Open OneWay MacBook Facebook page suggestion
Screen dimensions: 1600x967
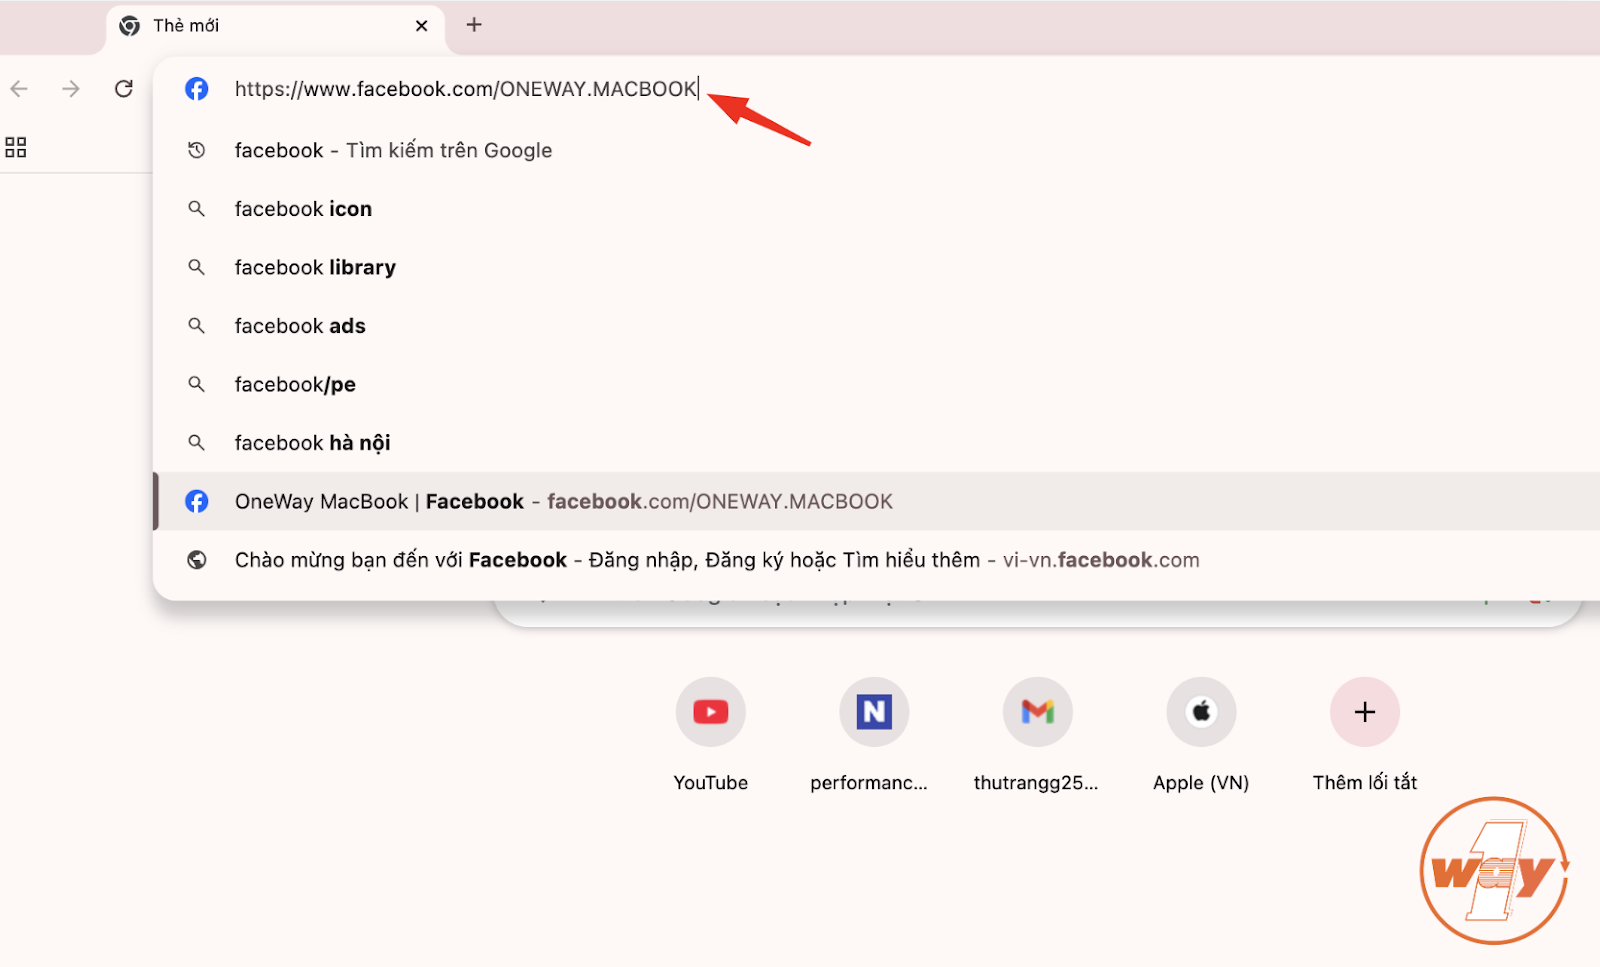(x=876, y=501)
